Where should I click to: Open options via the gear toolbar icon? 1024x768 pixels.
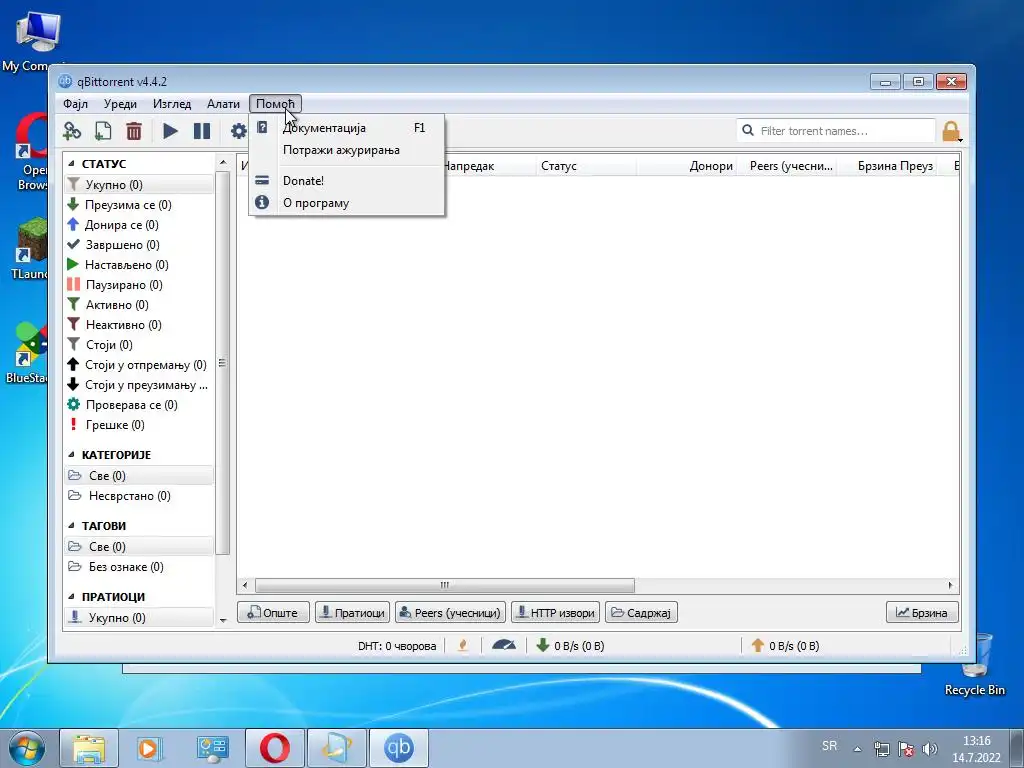[x=238, y=131]
